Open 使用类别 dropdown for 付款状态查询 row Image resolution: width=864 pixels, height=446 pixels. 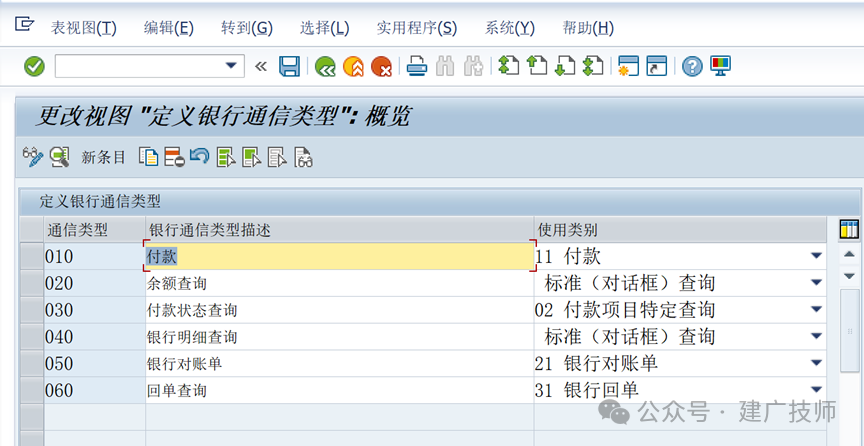point(816,310)
